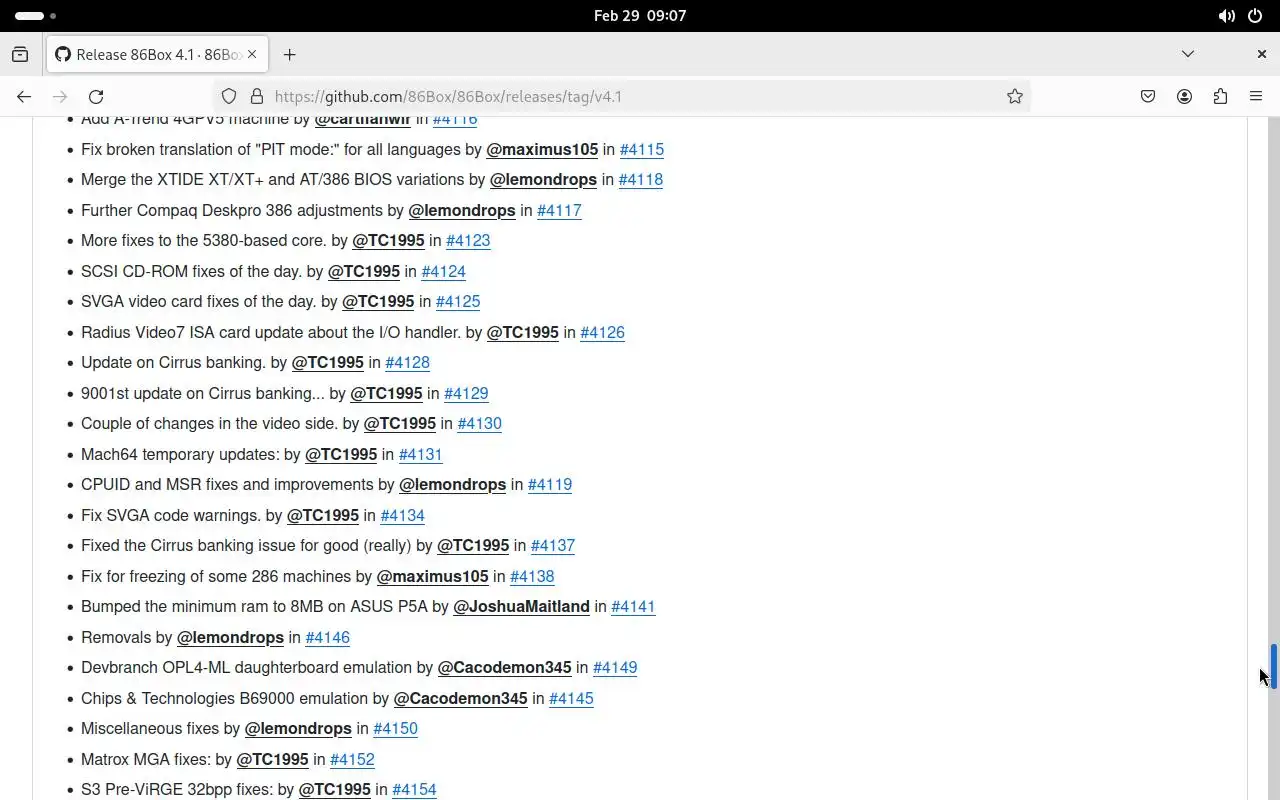1280x800 pixels.
Task: Show the list all tabs dropdown
Action: [1188, 54]
